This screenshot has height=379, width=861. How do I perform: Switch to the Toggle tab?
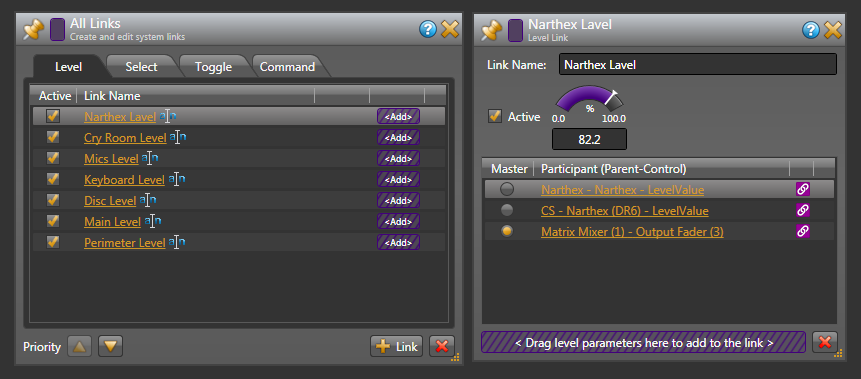213,67
